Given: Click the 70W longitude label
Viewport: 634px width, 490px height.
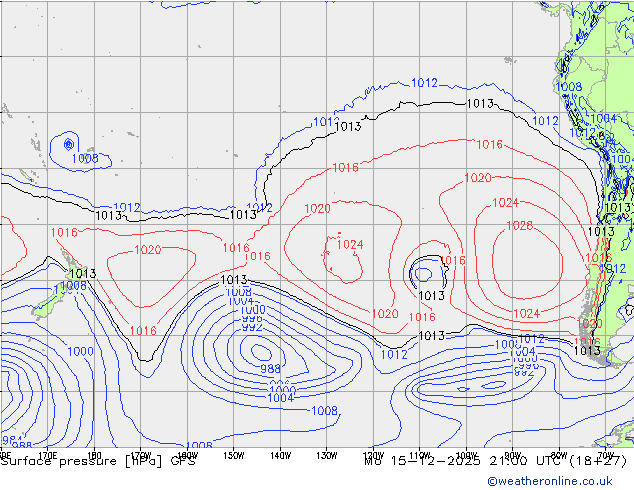Looking at the screenshot, I should click(606, 455).
